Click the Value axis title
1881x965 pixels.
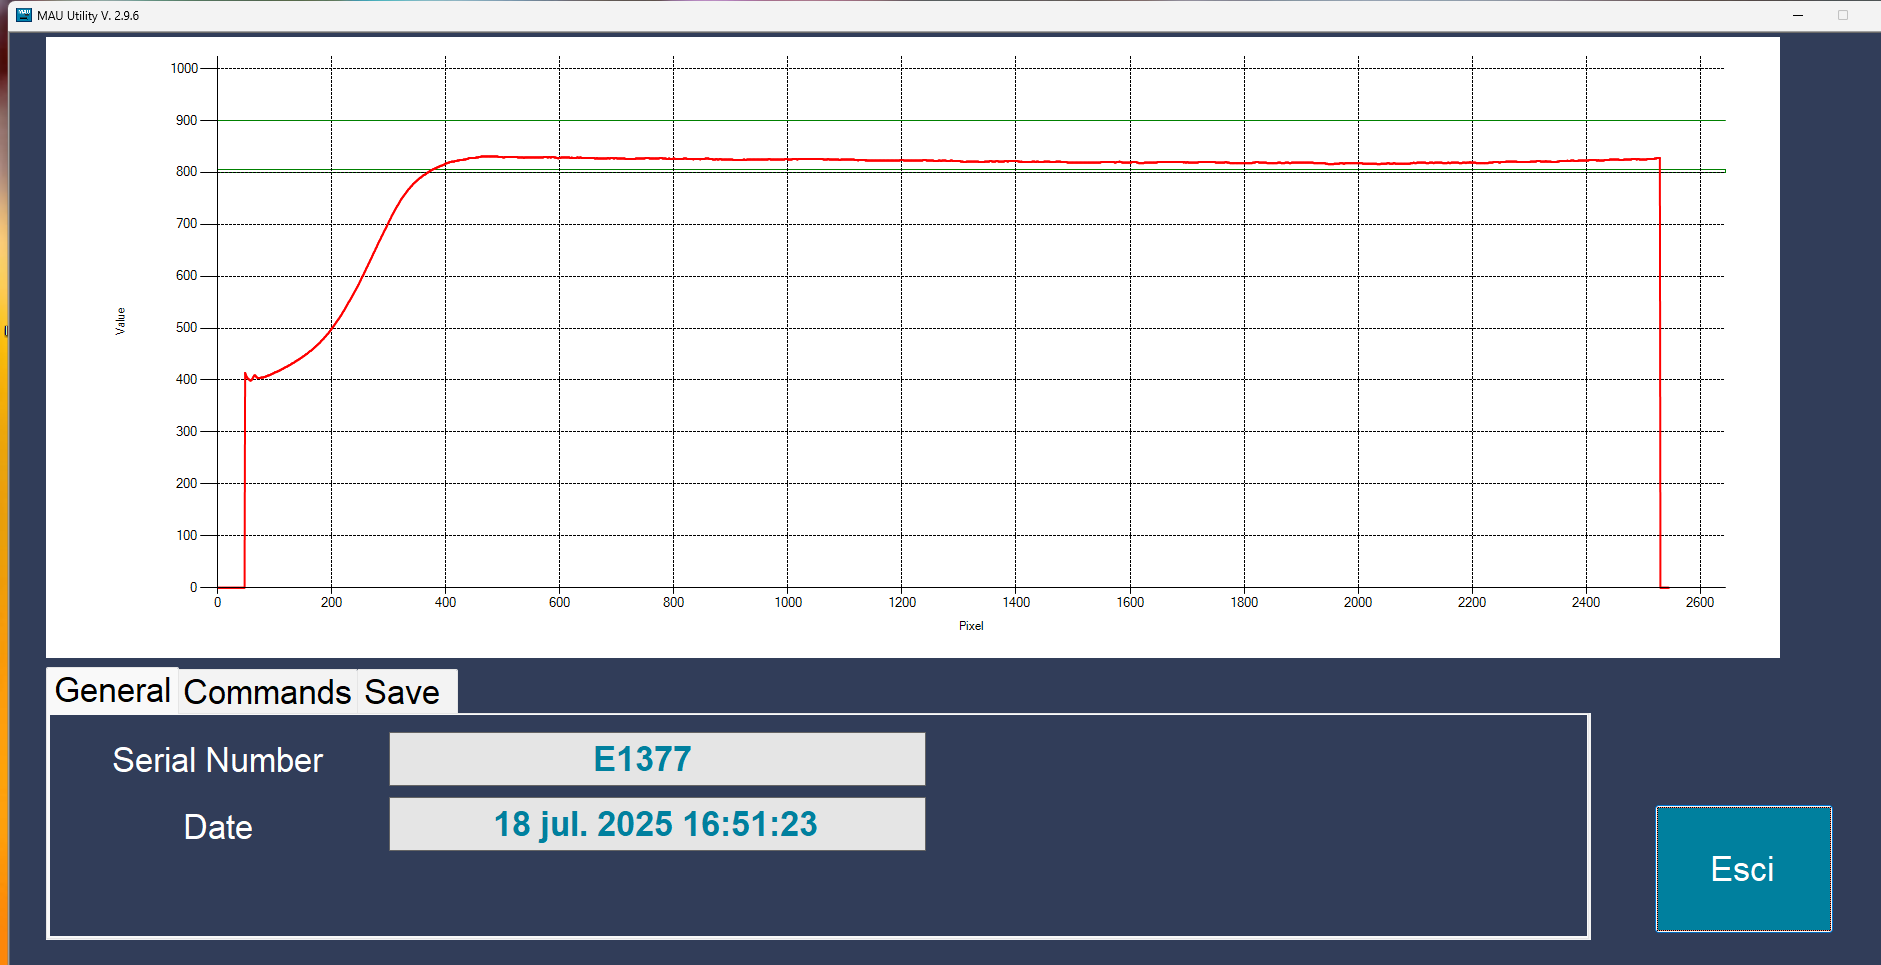click(x=120, y=321)
